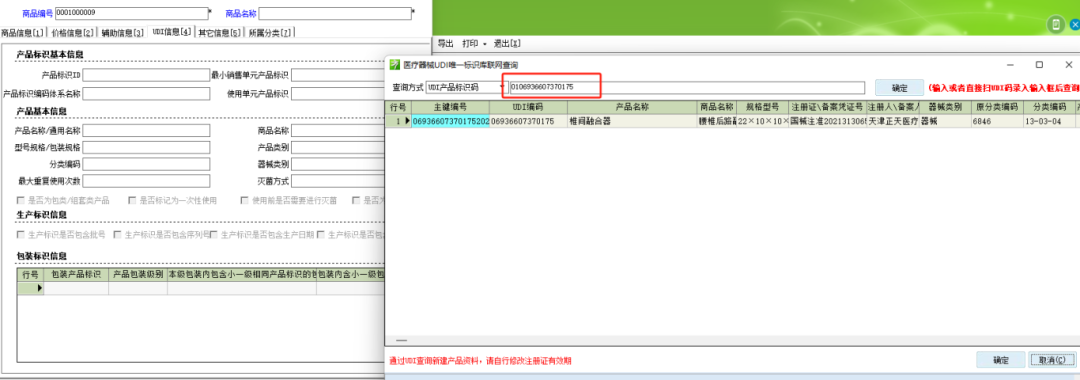Maximize the UDI query dialog window

pos(1039,65)
